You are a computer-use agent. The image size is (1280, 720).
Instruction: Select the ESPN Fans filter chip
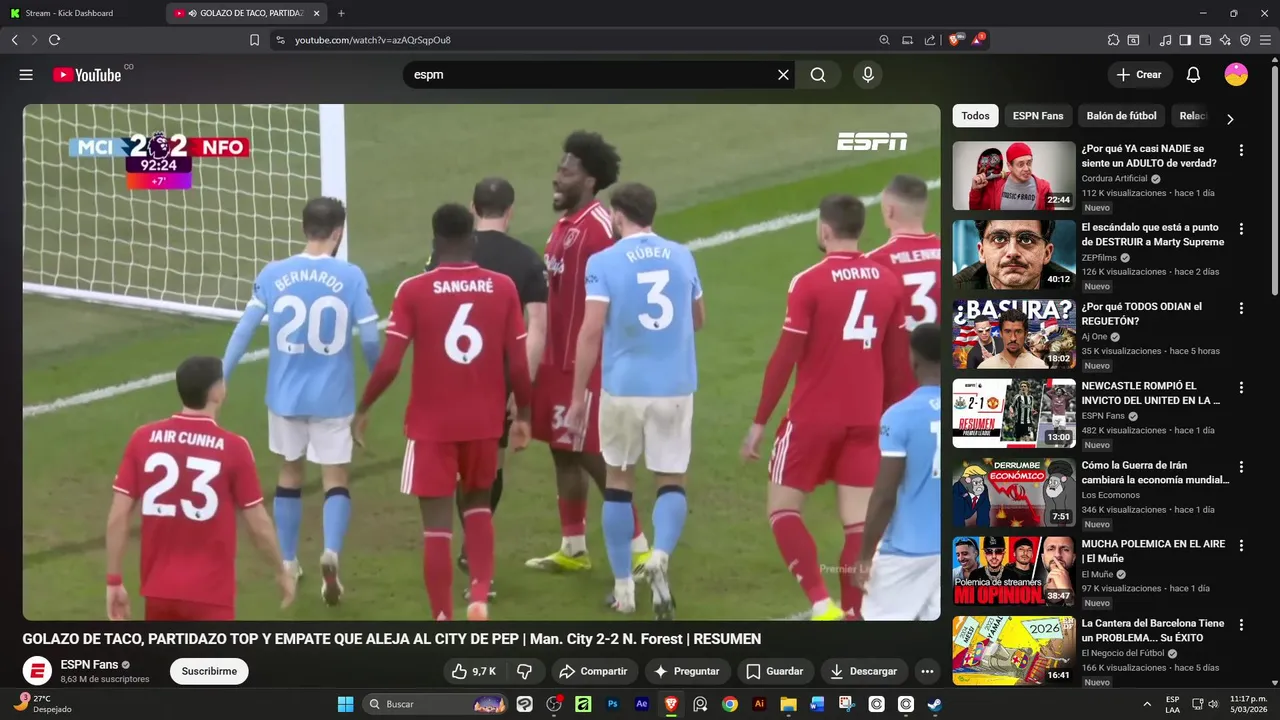pos(1038,116)
